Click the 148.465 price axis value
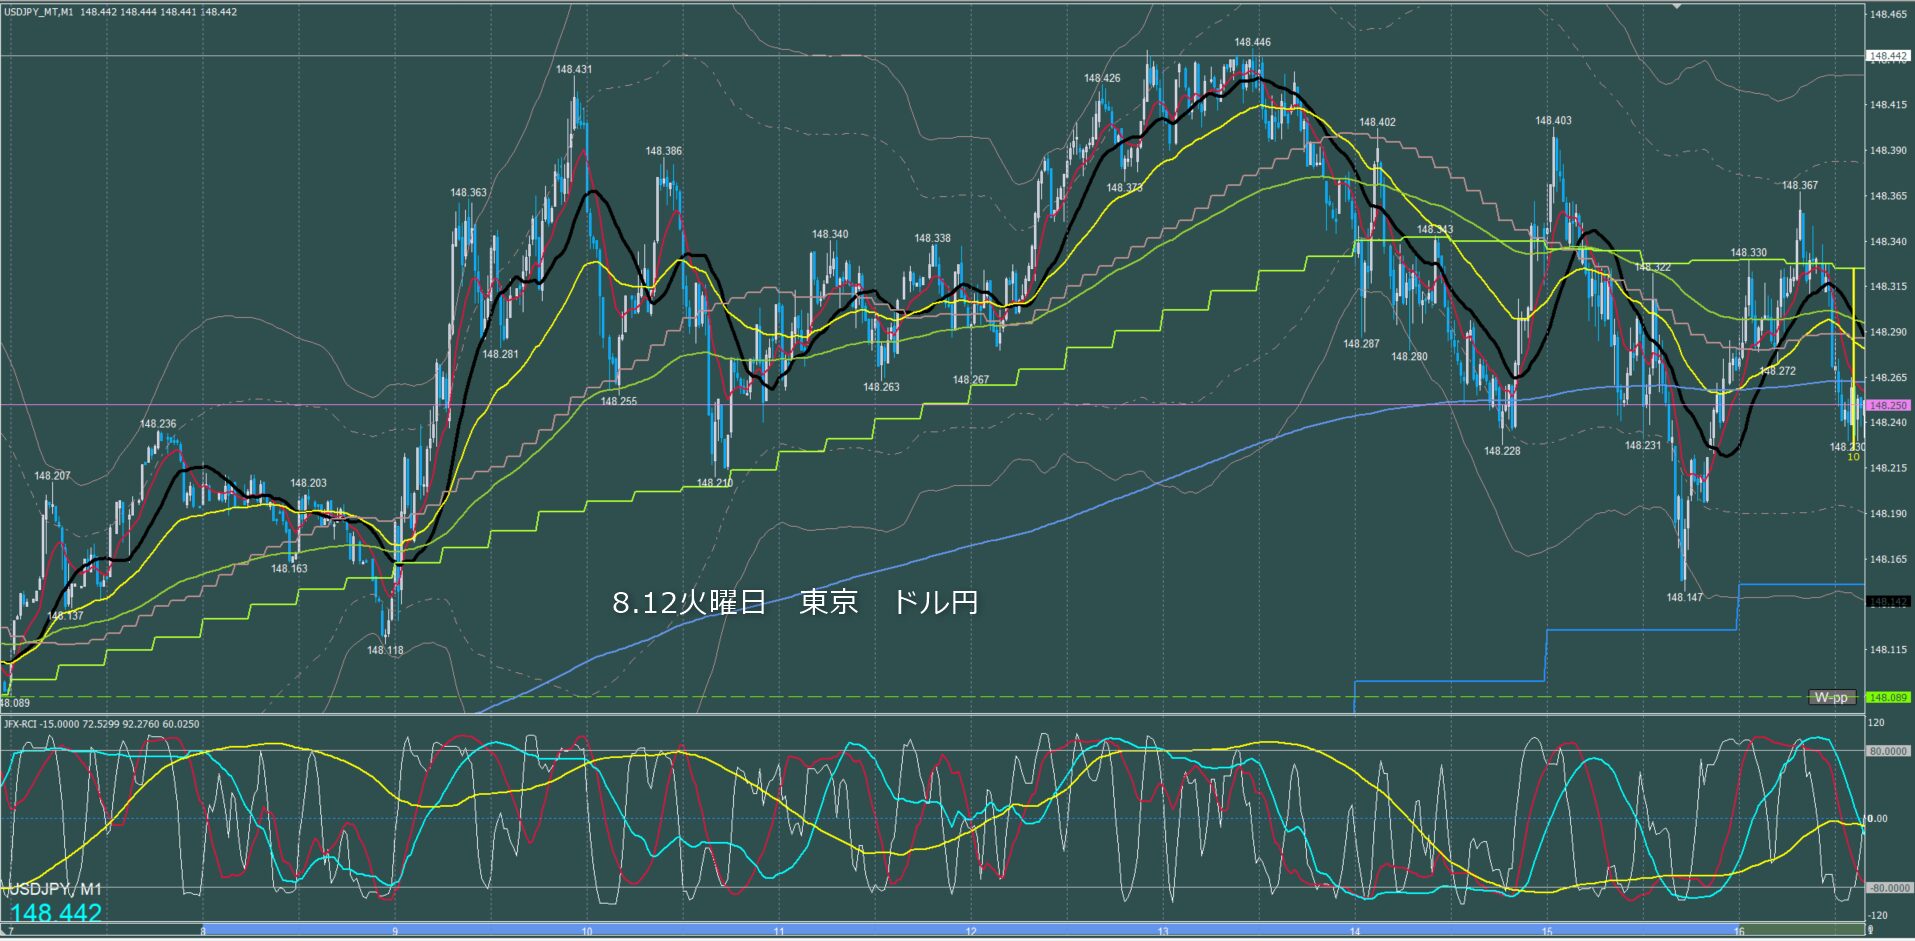The image size is (1915, 941). tap(1888, 14)
